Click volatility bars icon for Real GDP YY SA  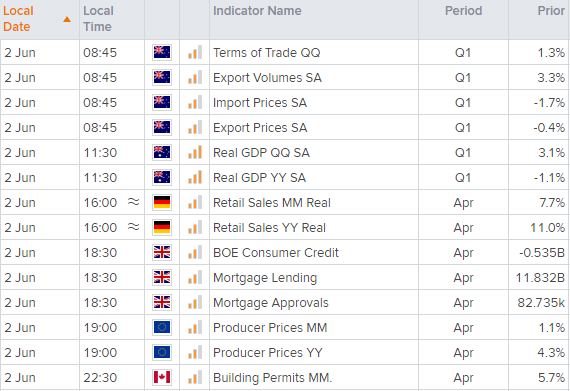[195, 177]
